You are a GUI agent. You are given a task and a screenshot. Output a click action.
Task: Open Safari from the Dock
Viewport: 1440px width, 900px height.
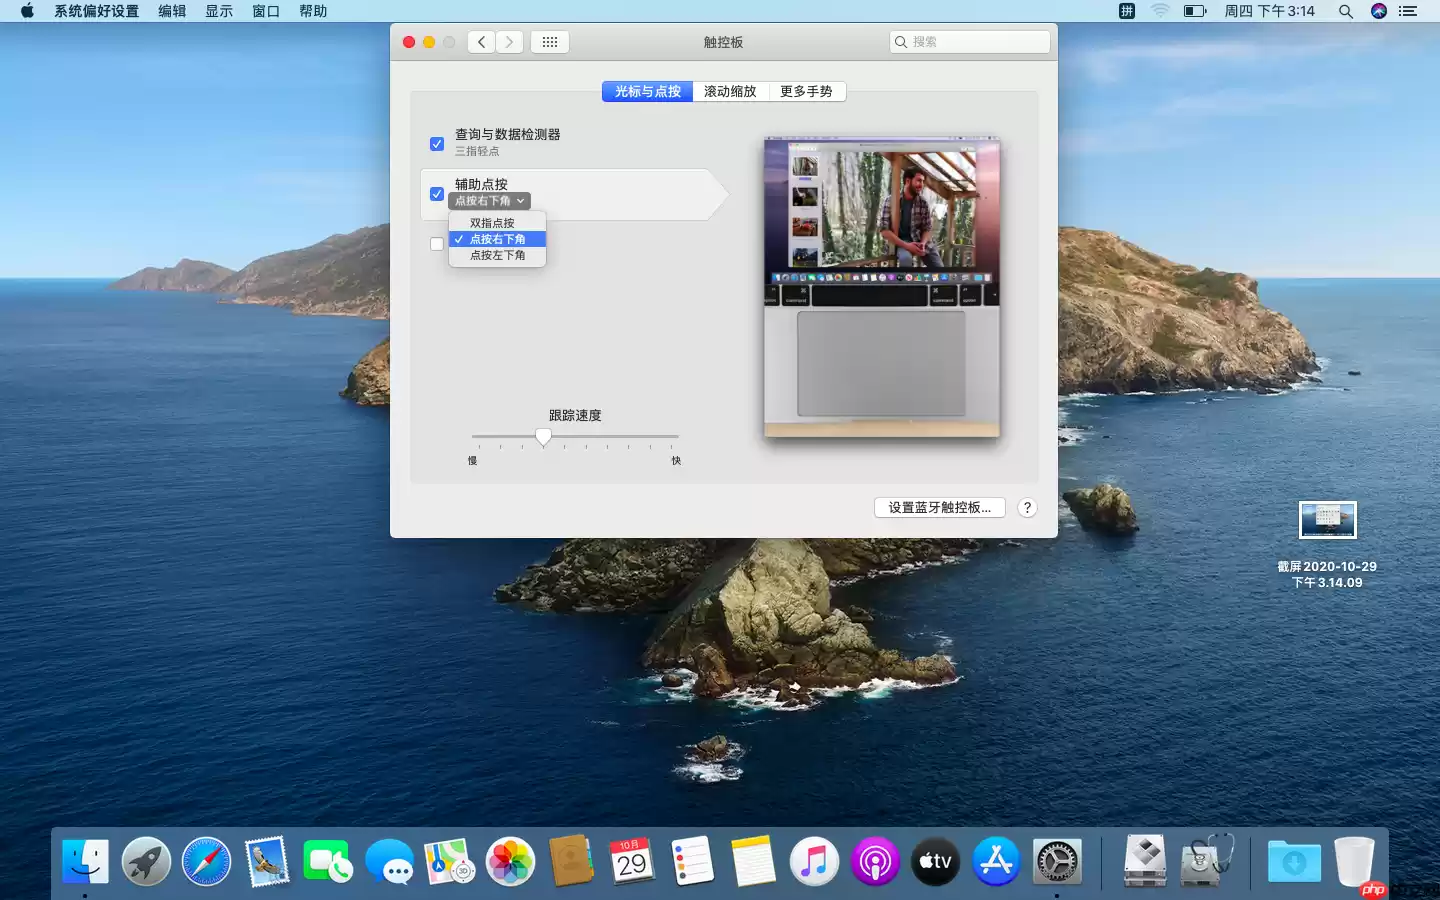coord(207,861)
